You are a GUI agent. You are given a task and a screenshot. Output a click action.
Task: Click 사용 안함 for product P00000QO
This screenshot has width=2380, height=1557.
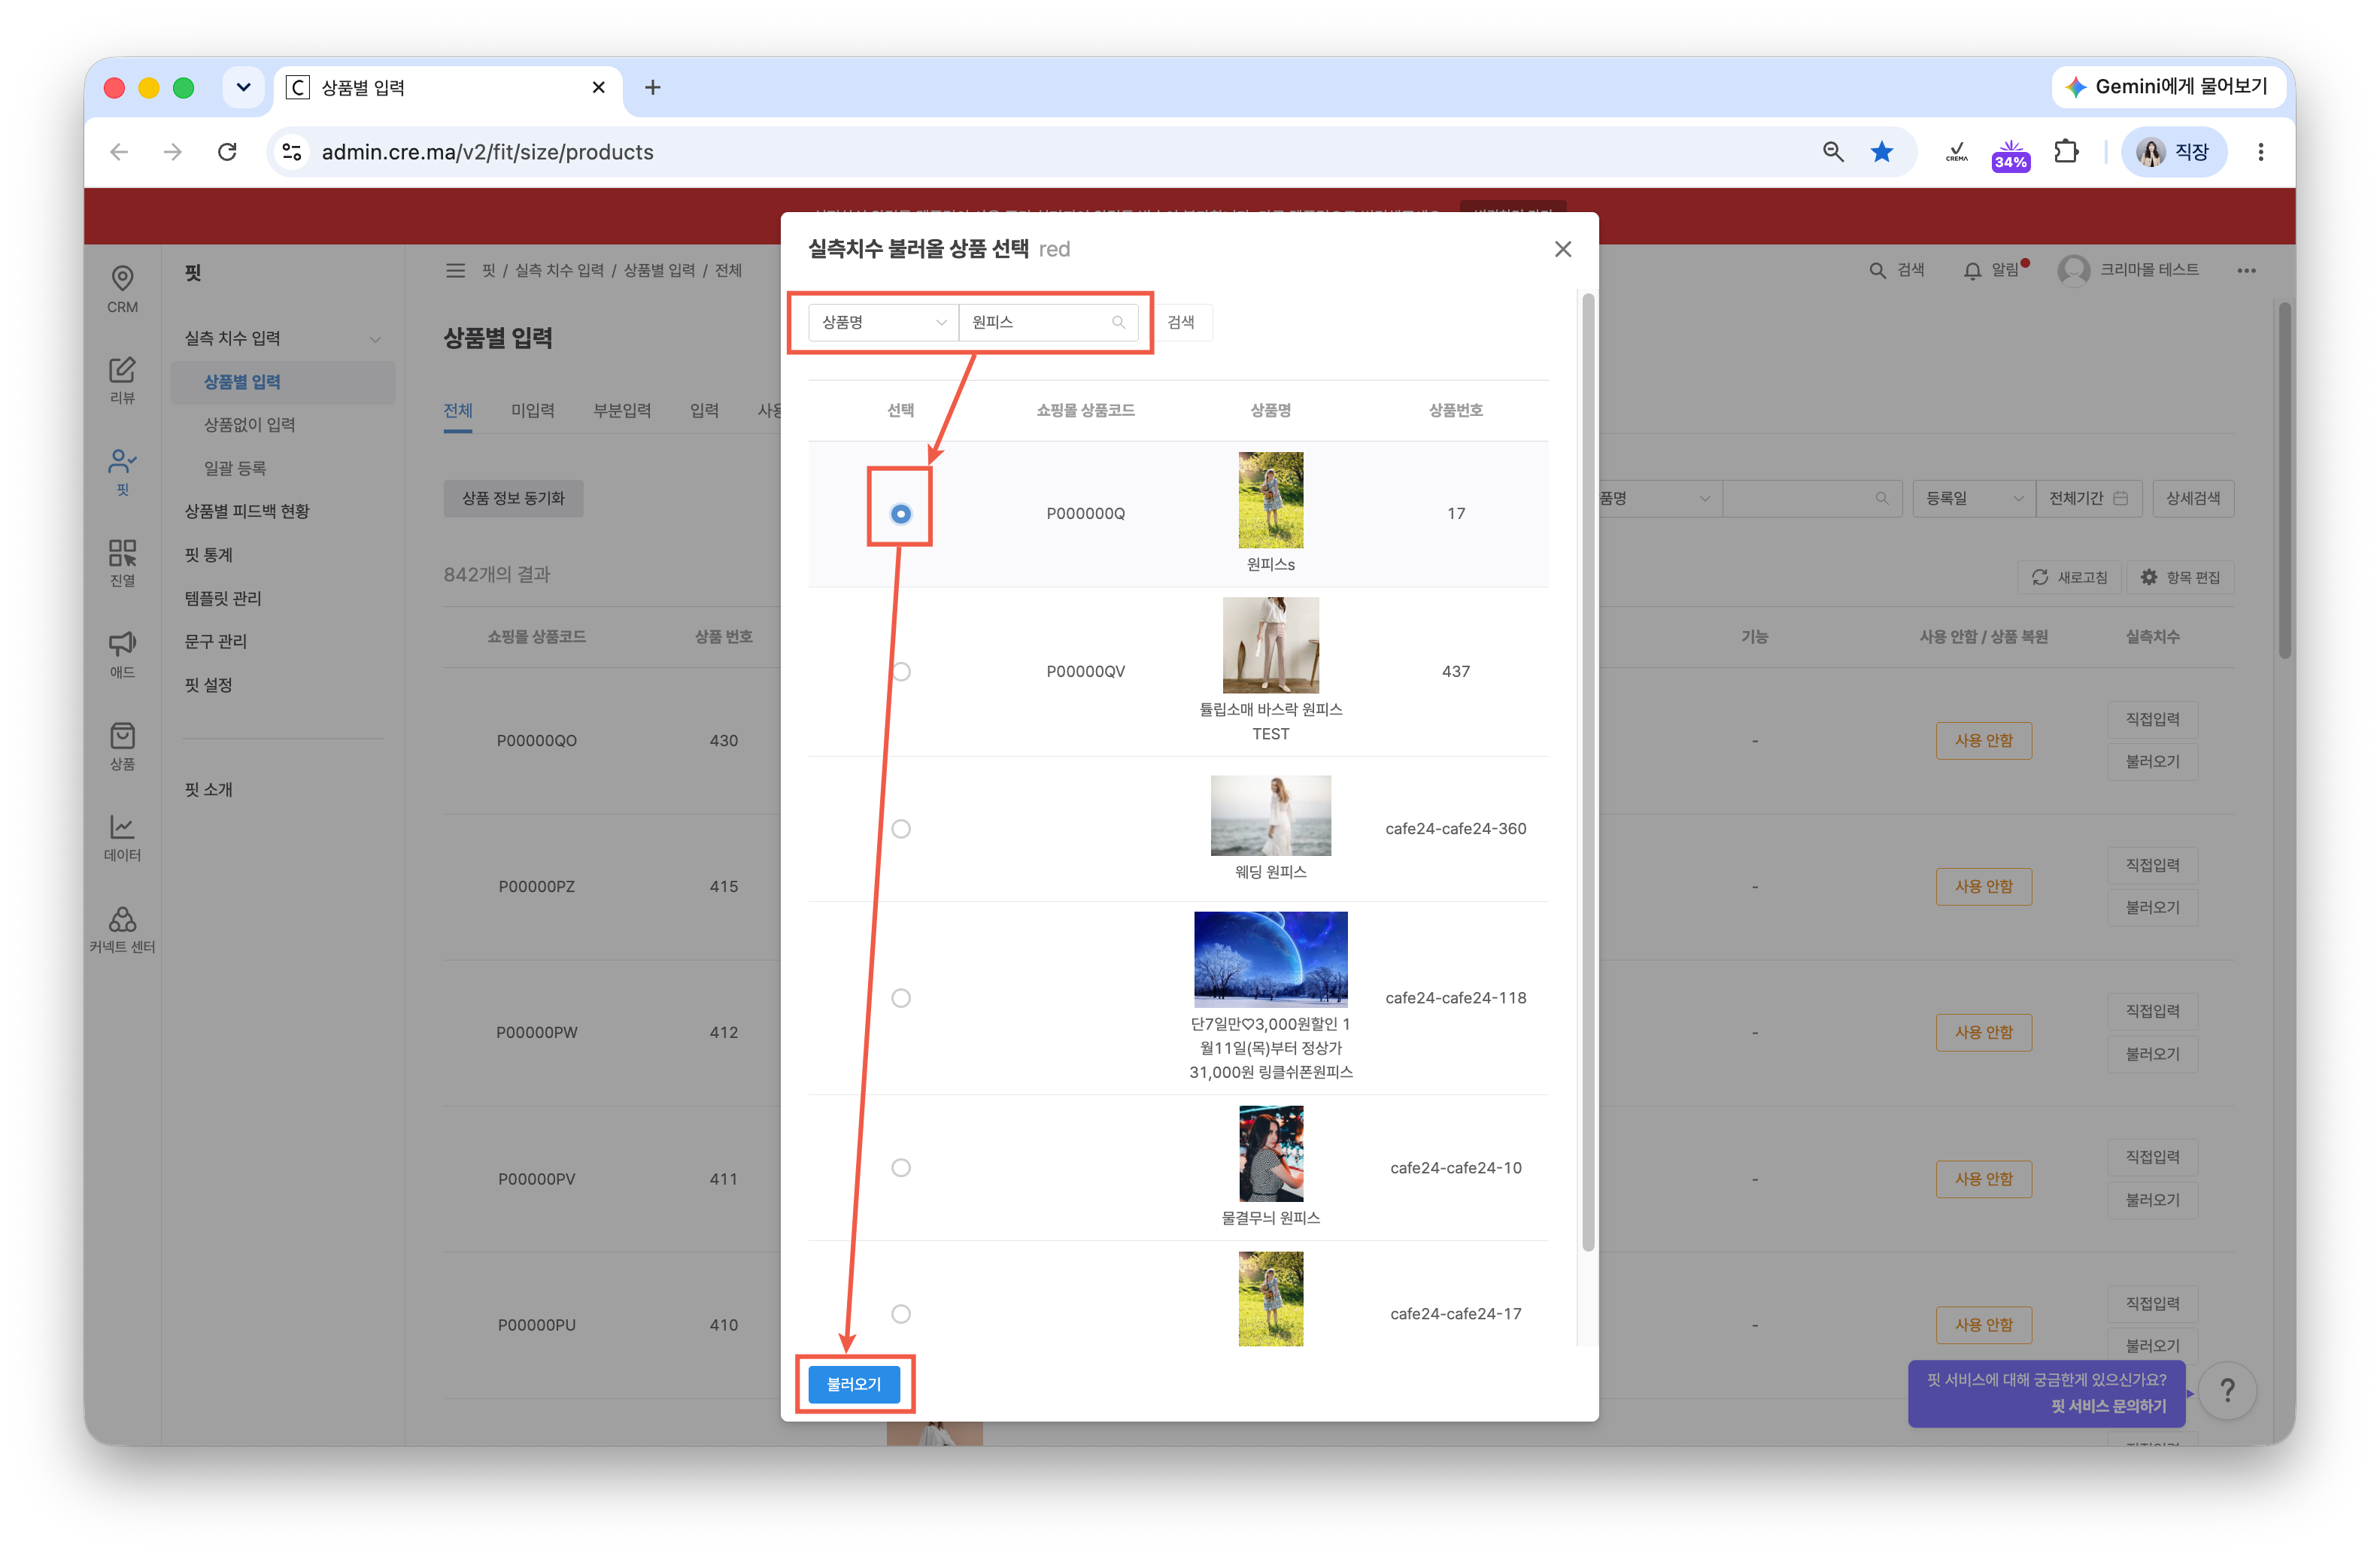[x=1983, y=741]
